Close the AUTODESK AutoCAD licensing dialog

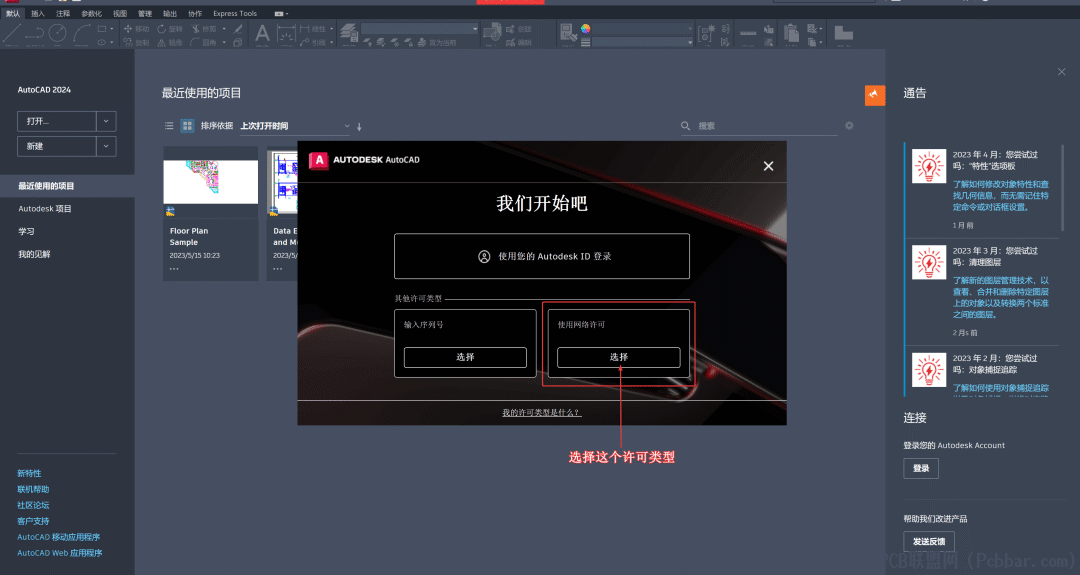(x=768, y=166)
